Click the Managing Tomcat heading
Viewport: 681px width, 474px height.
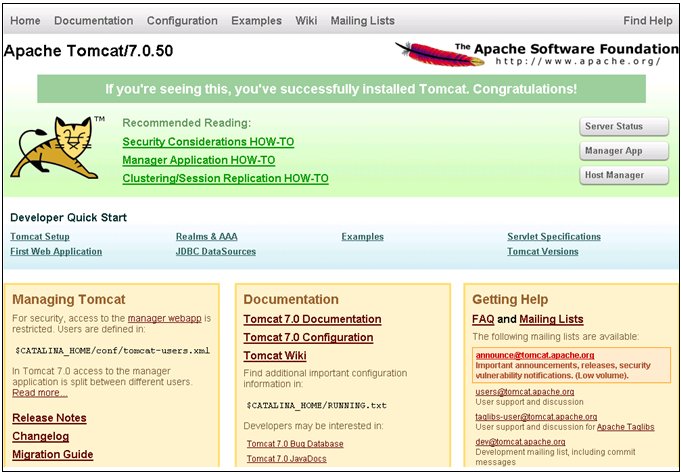point(69,299)
